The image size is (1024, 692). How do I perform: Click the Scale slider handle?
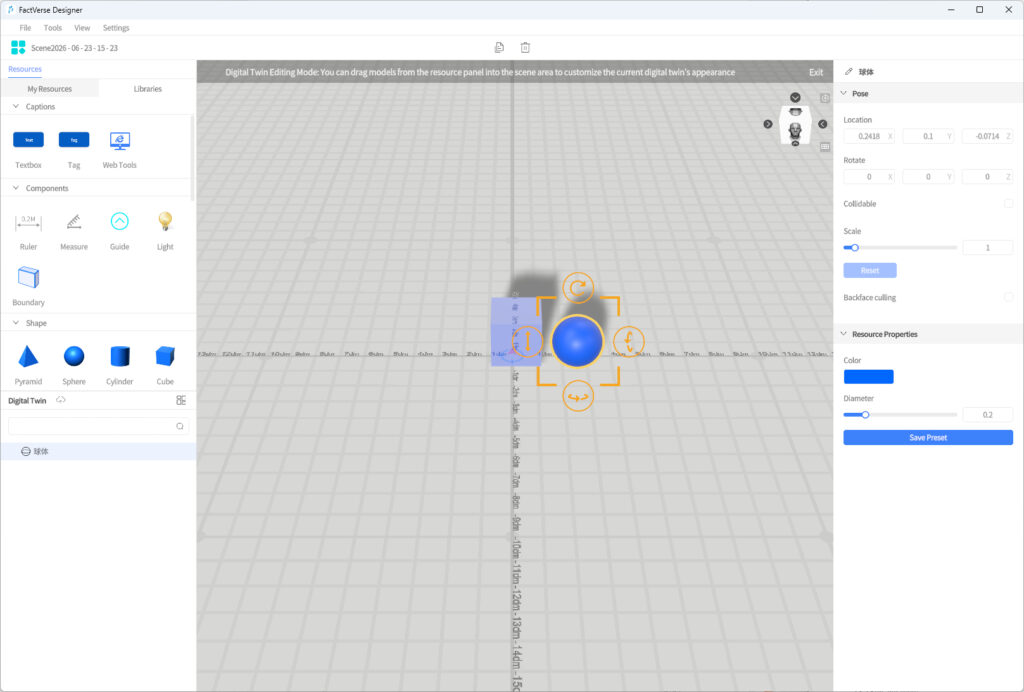click(x=854, y=247)
